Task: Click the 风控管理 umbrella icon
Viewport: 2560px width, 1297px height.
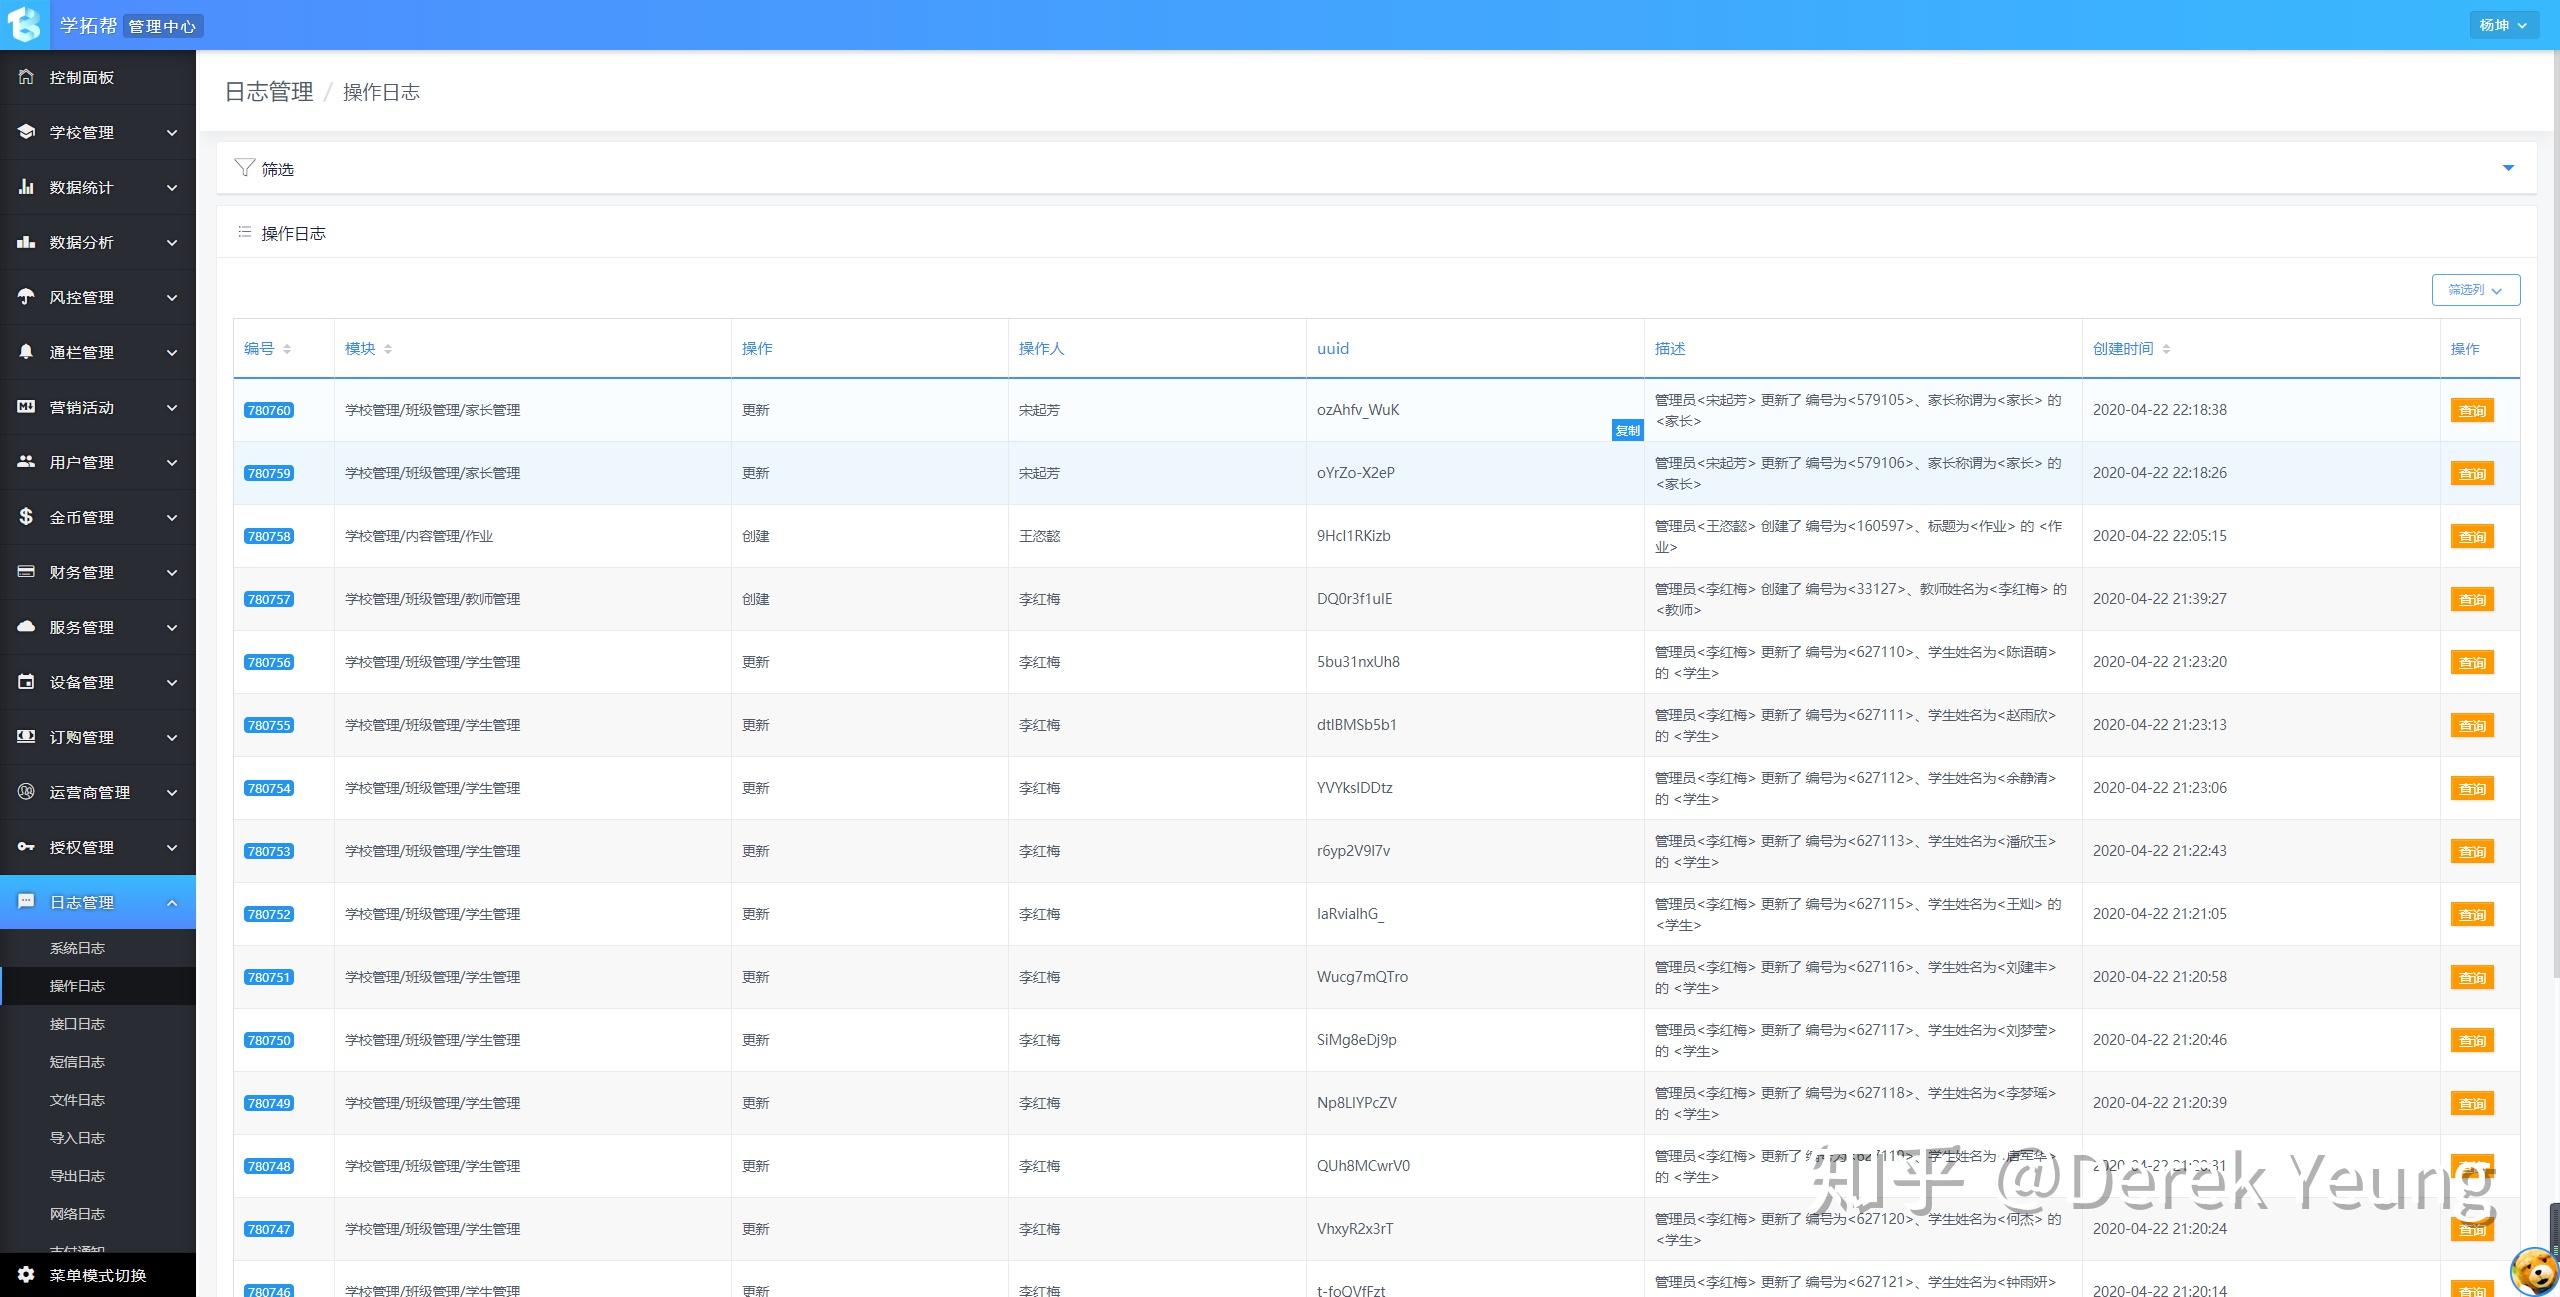Action: pos(26,297)
